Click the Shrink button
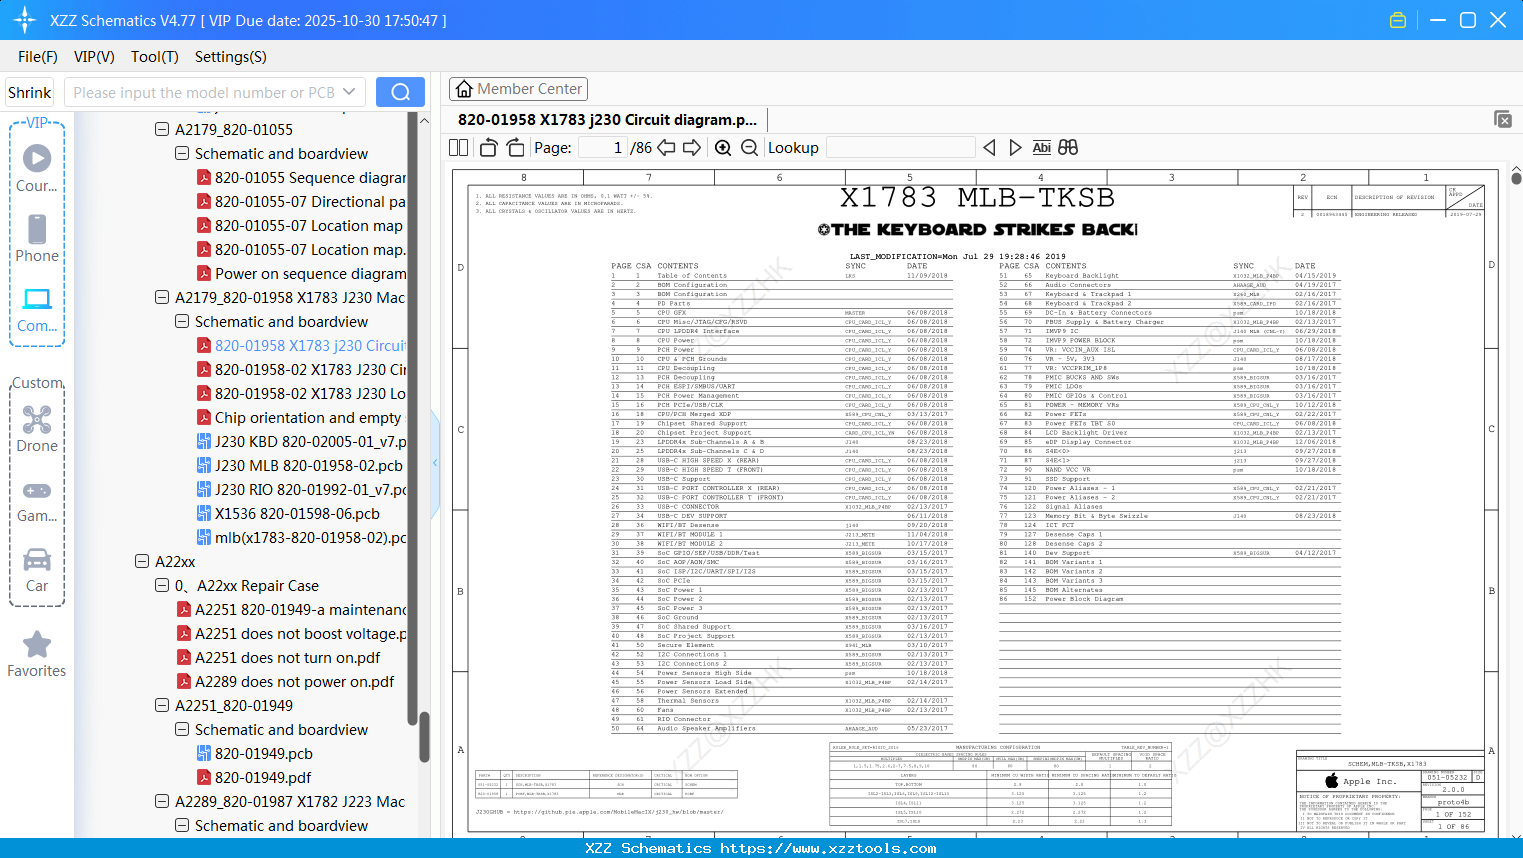Image resolution: width=1523 pixels, height=858 pixels. click(30, 92)
